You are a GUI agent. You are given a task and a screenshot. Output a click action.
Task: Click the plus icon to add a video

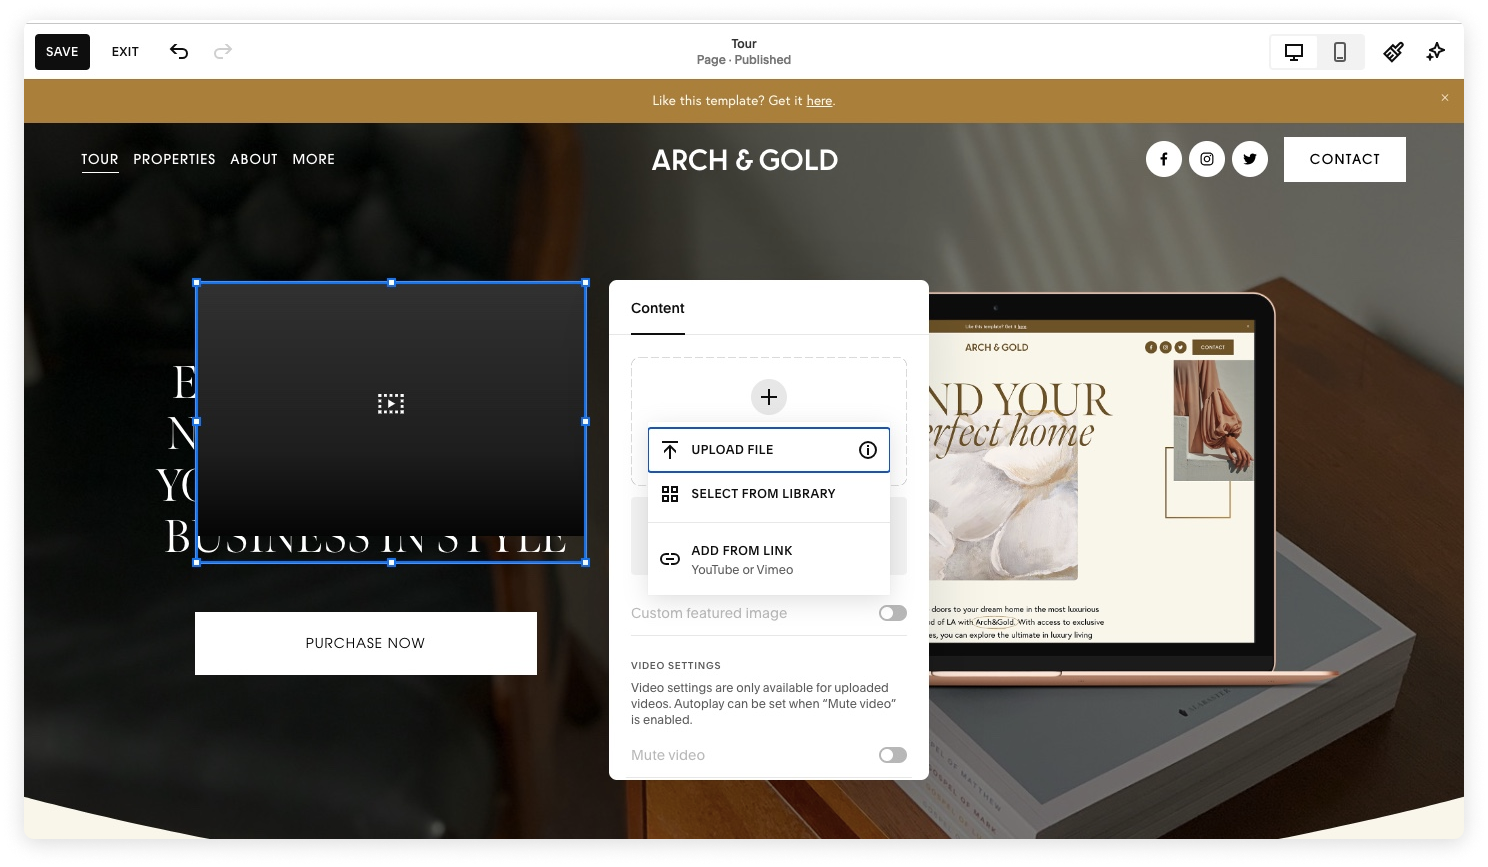click(x=768, y=397)
